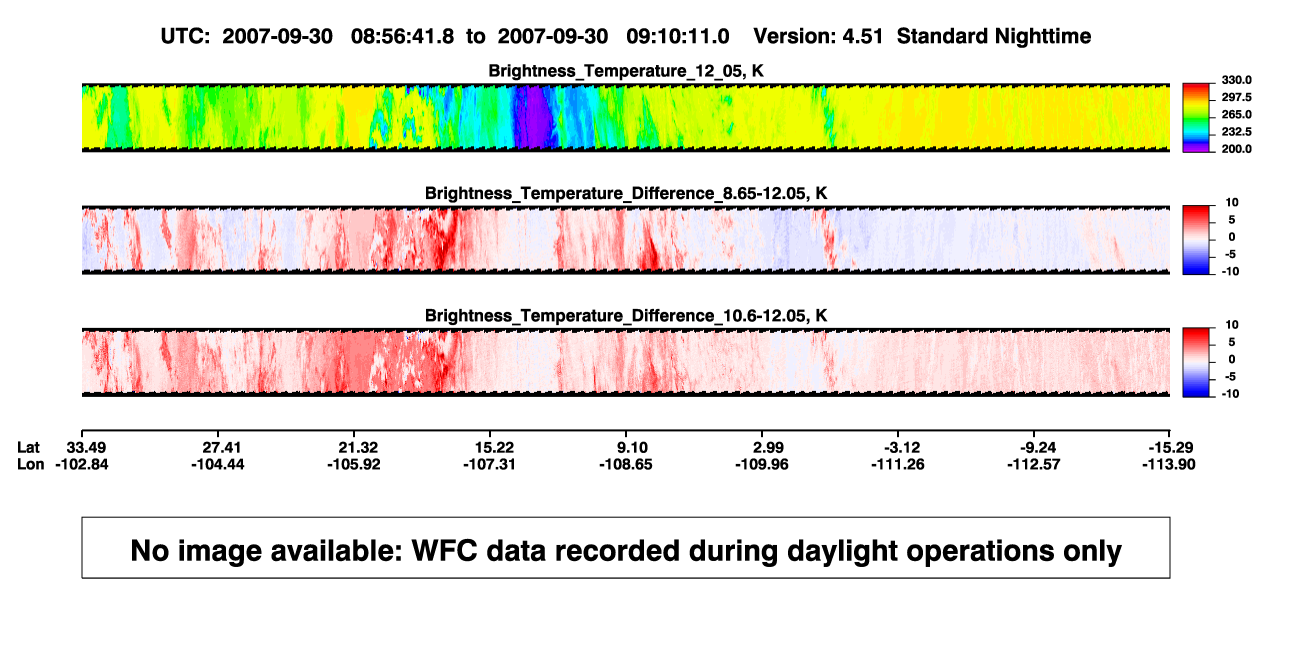
Task: Click the 297.5 colorbar label
Action: pos(1237,97)
